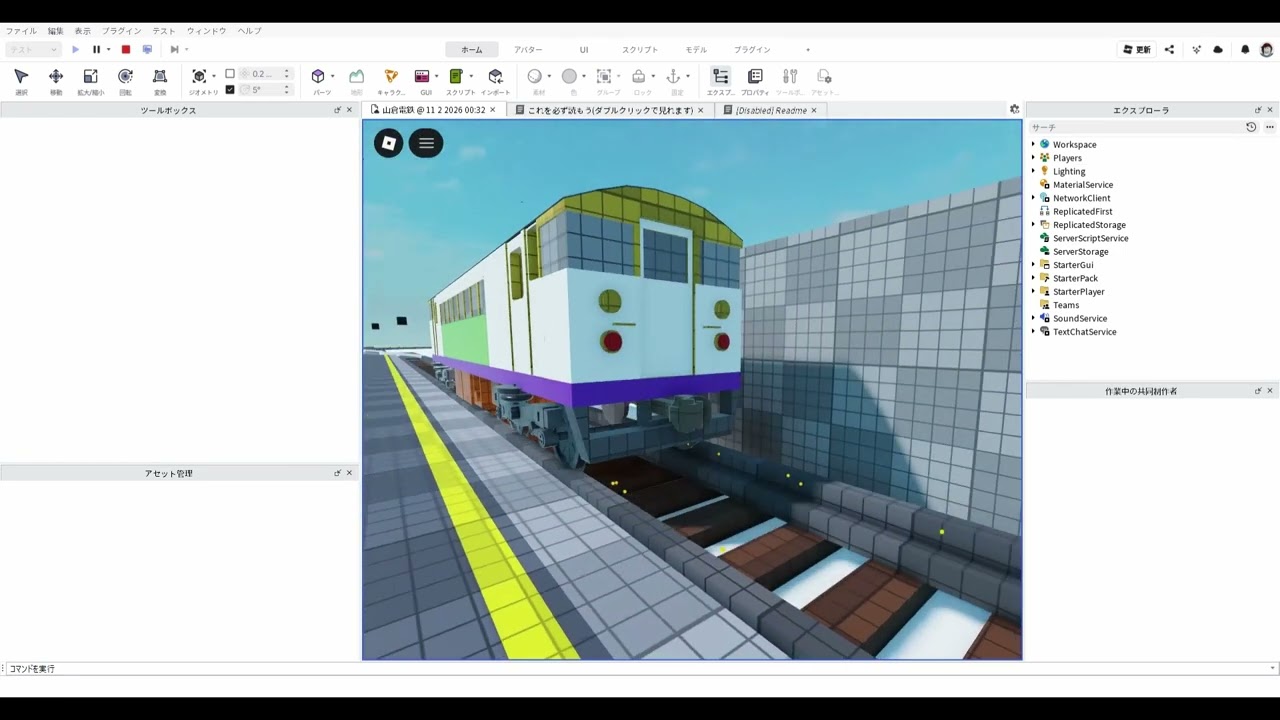Expand the ReplicatedStorage node
This screenshot has height=720, width=1280.
coord(1033,225)
